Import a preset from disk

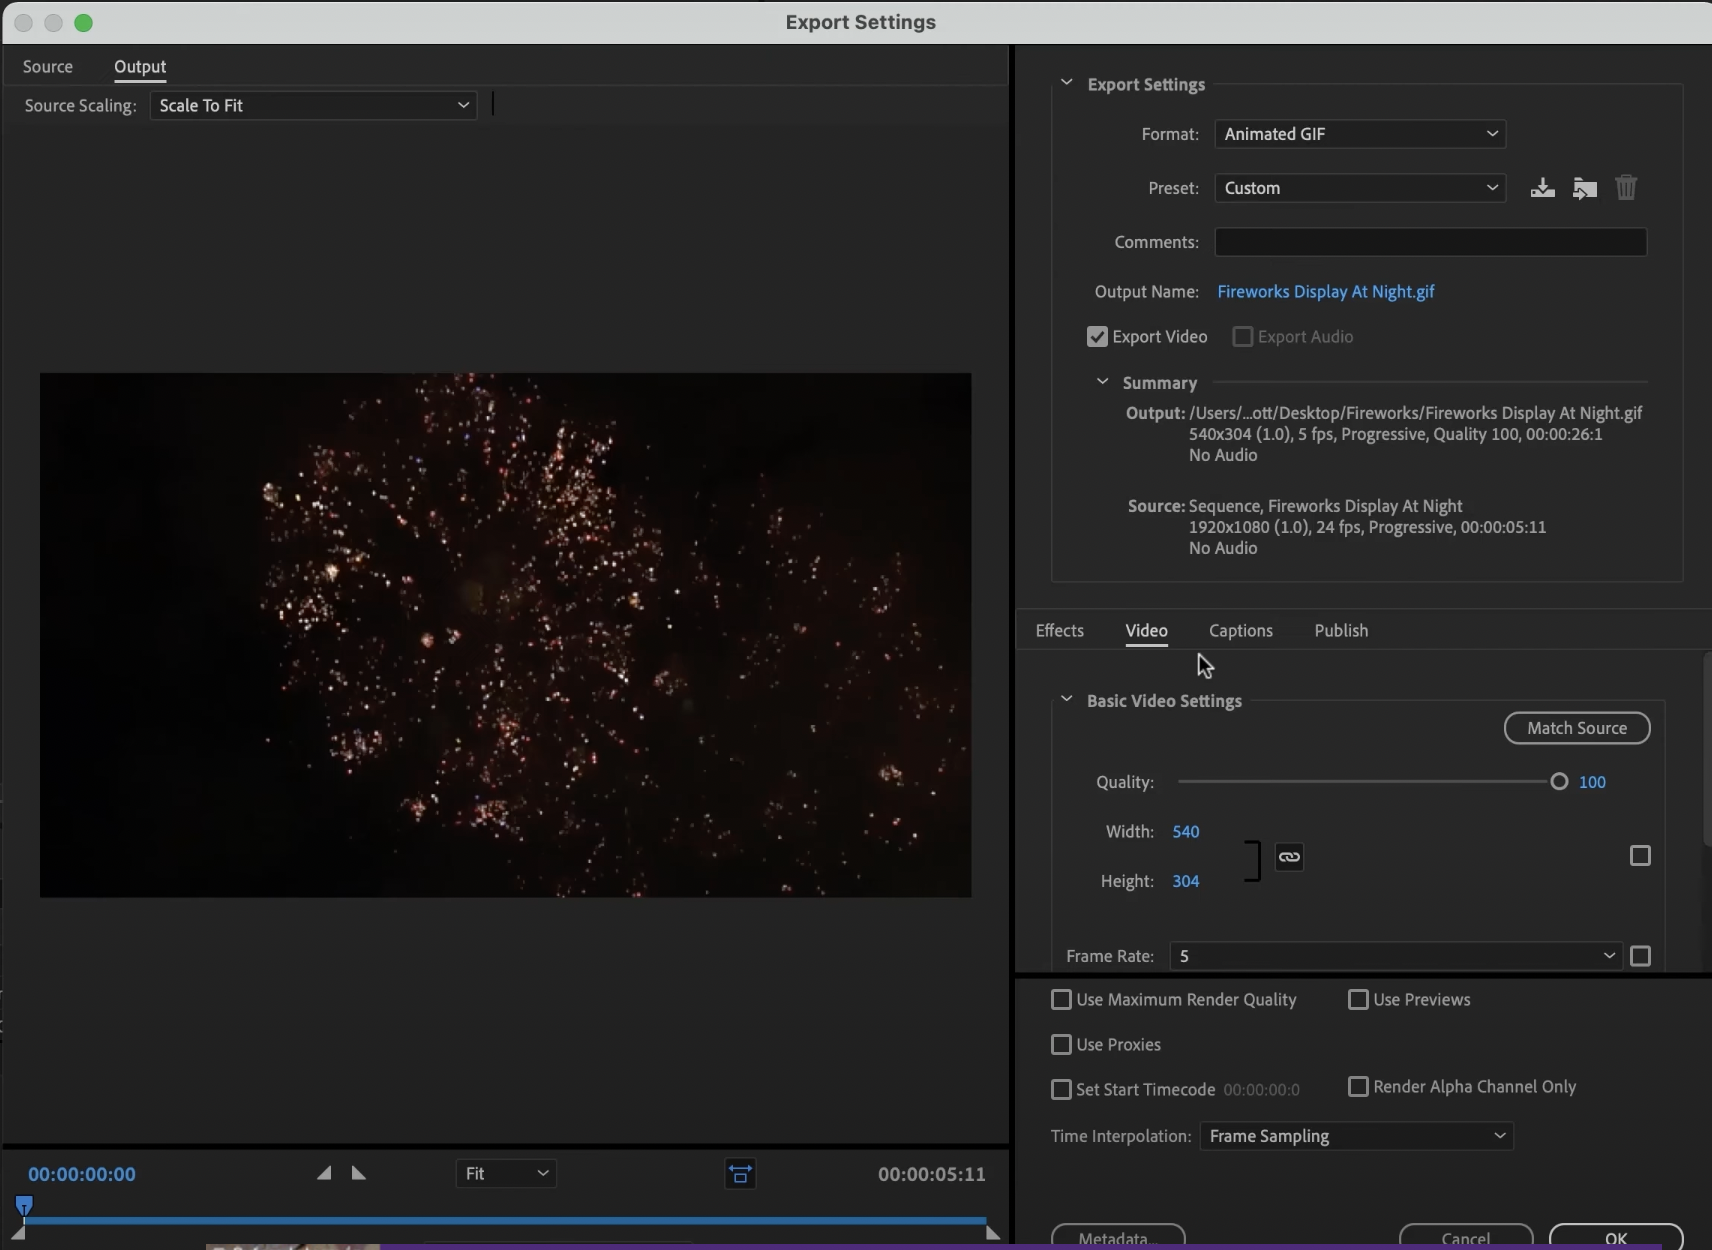pyautogui.click(x=1584, y=188)
